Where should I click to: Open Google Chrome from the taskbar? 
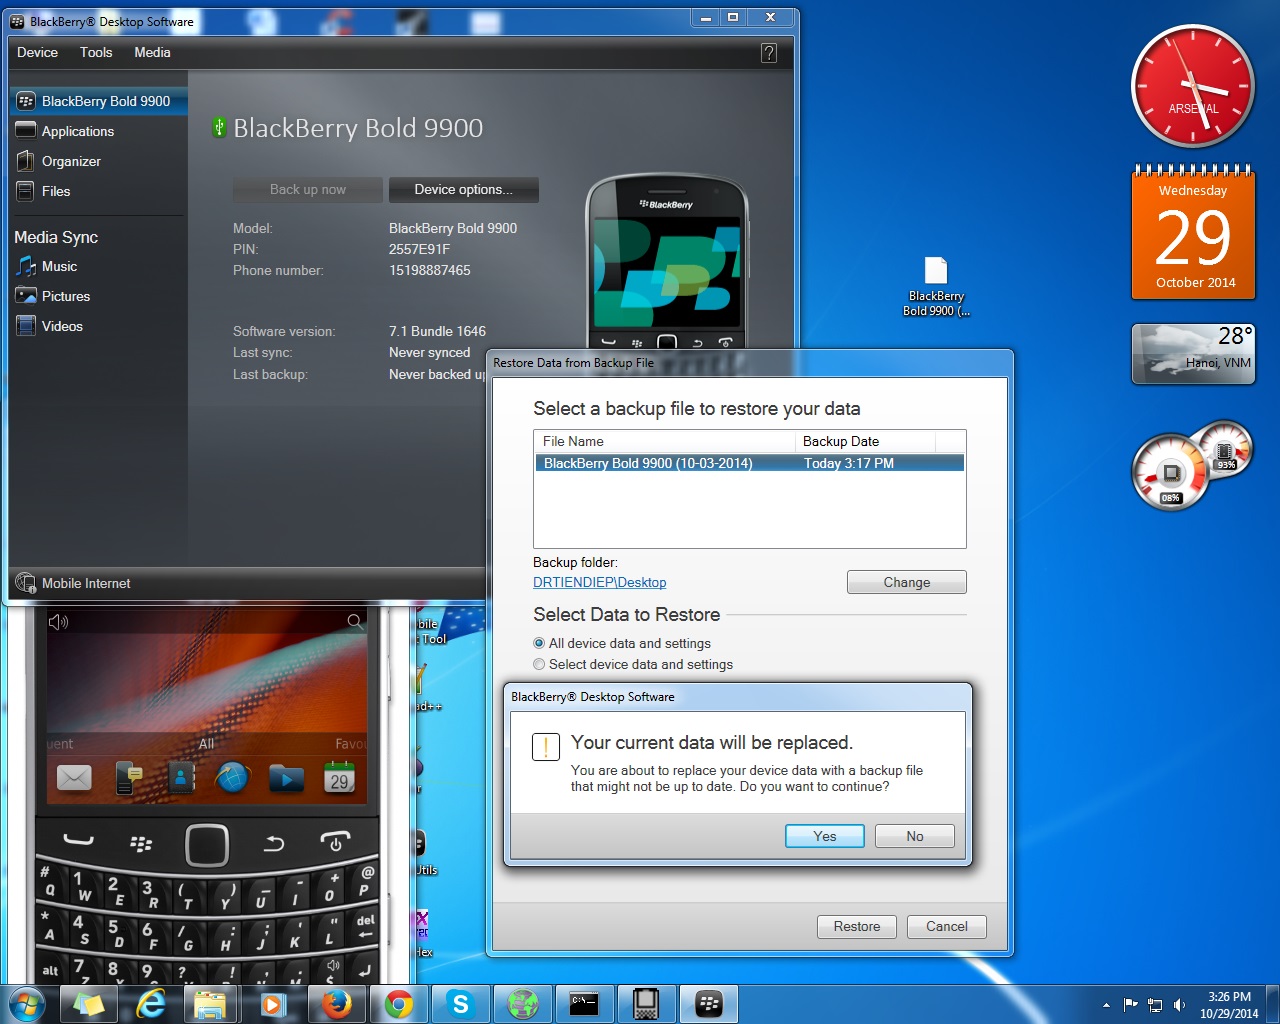[399, 1003]
